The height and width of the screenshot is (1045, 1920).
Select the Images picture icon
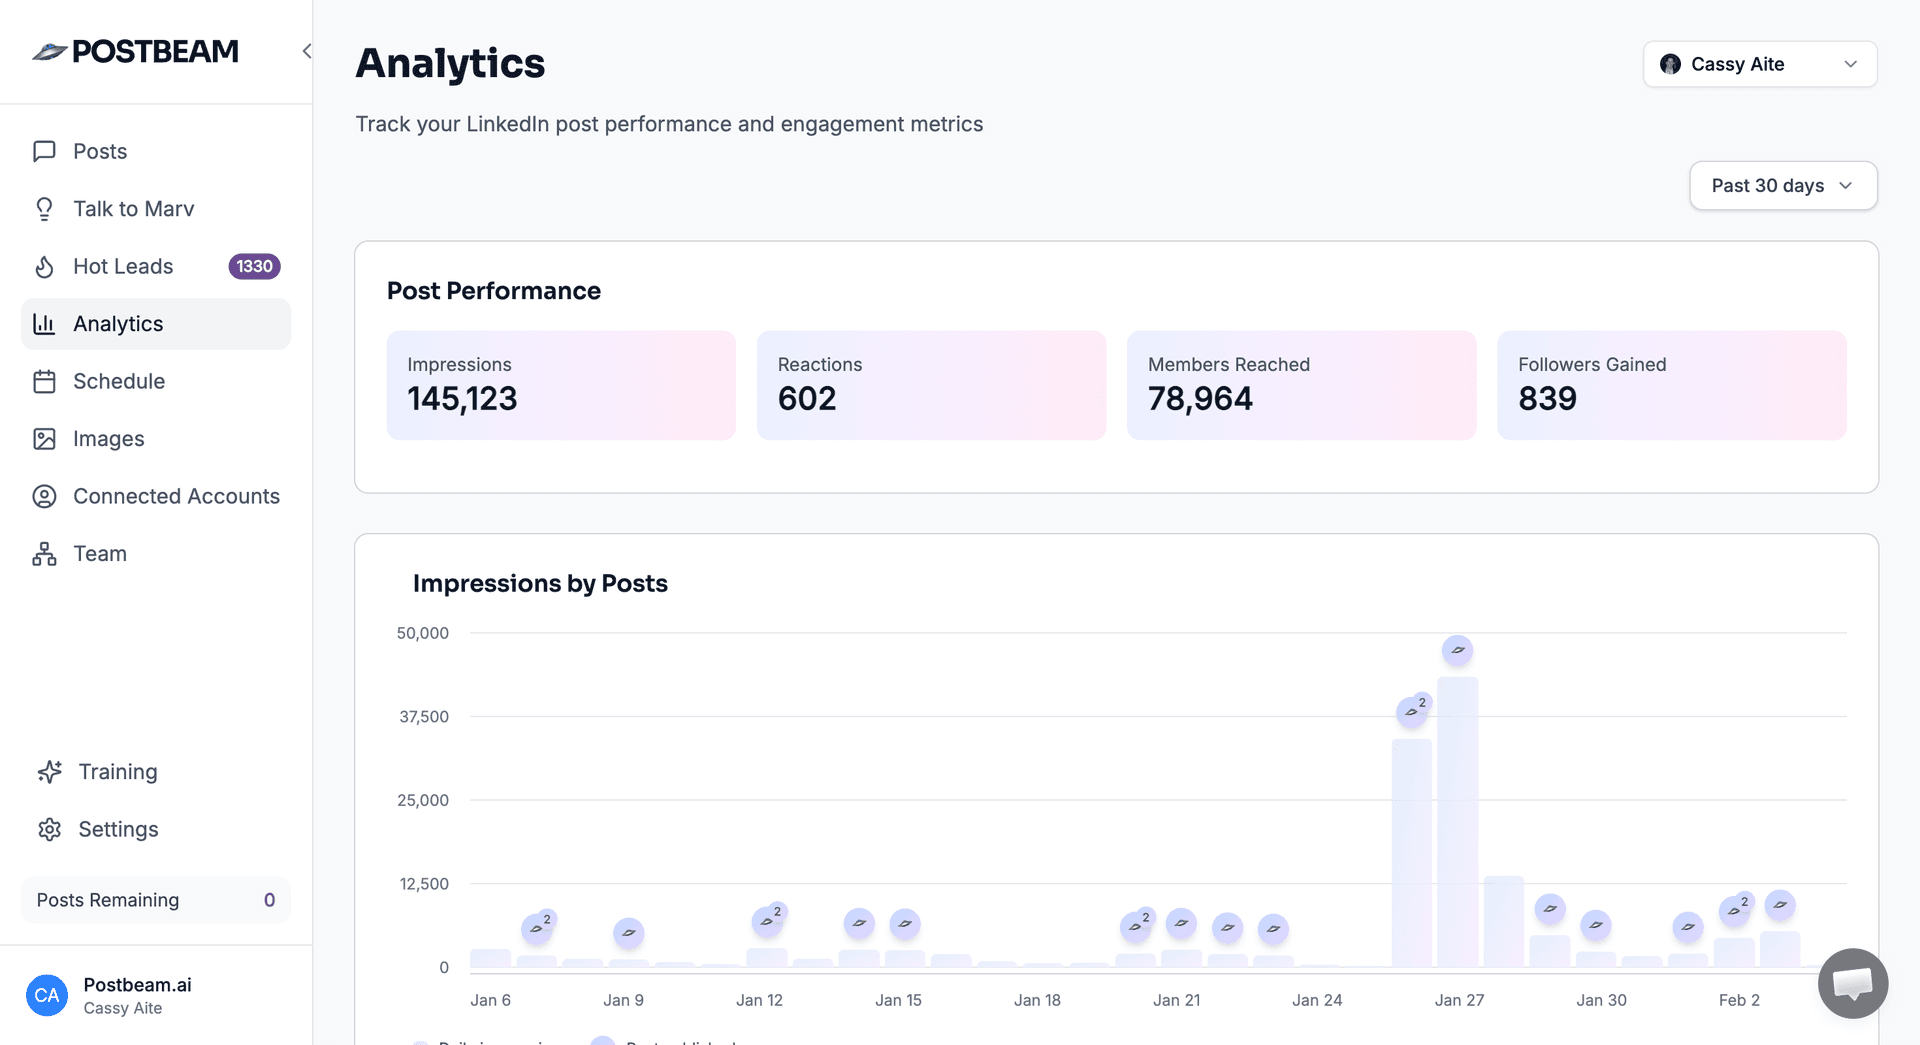(44, 438)
